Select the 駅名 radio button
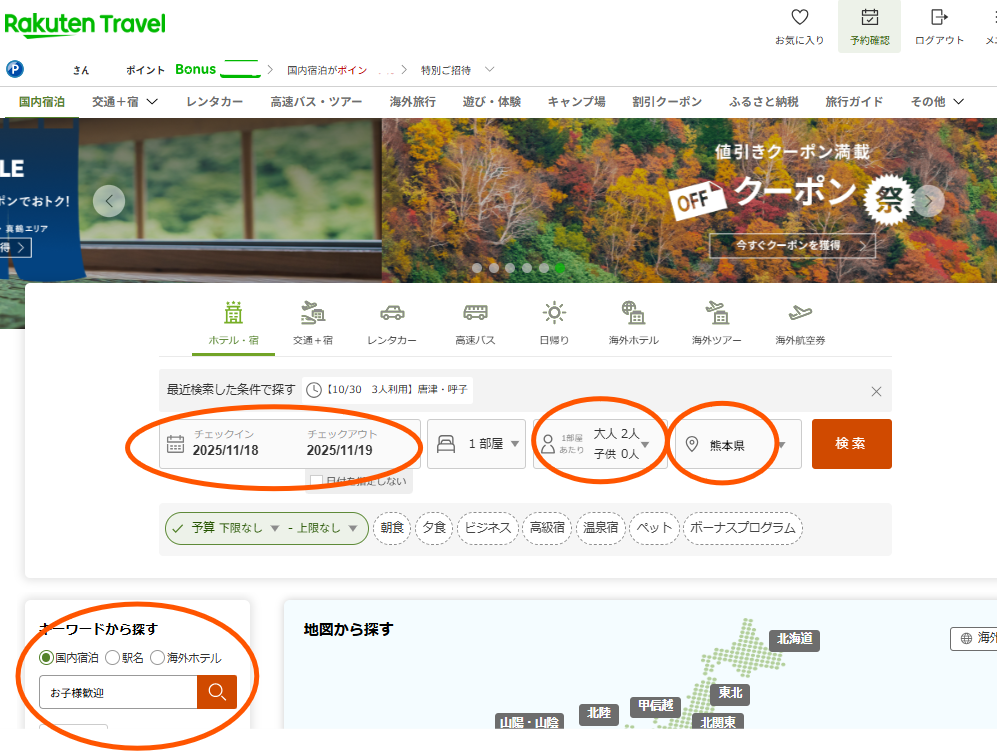Screen dimensions: 997x751 [112, 658]
